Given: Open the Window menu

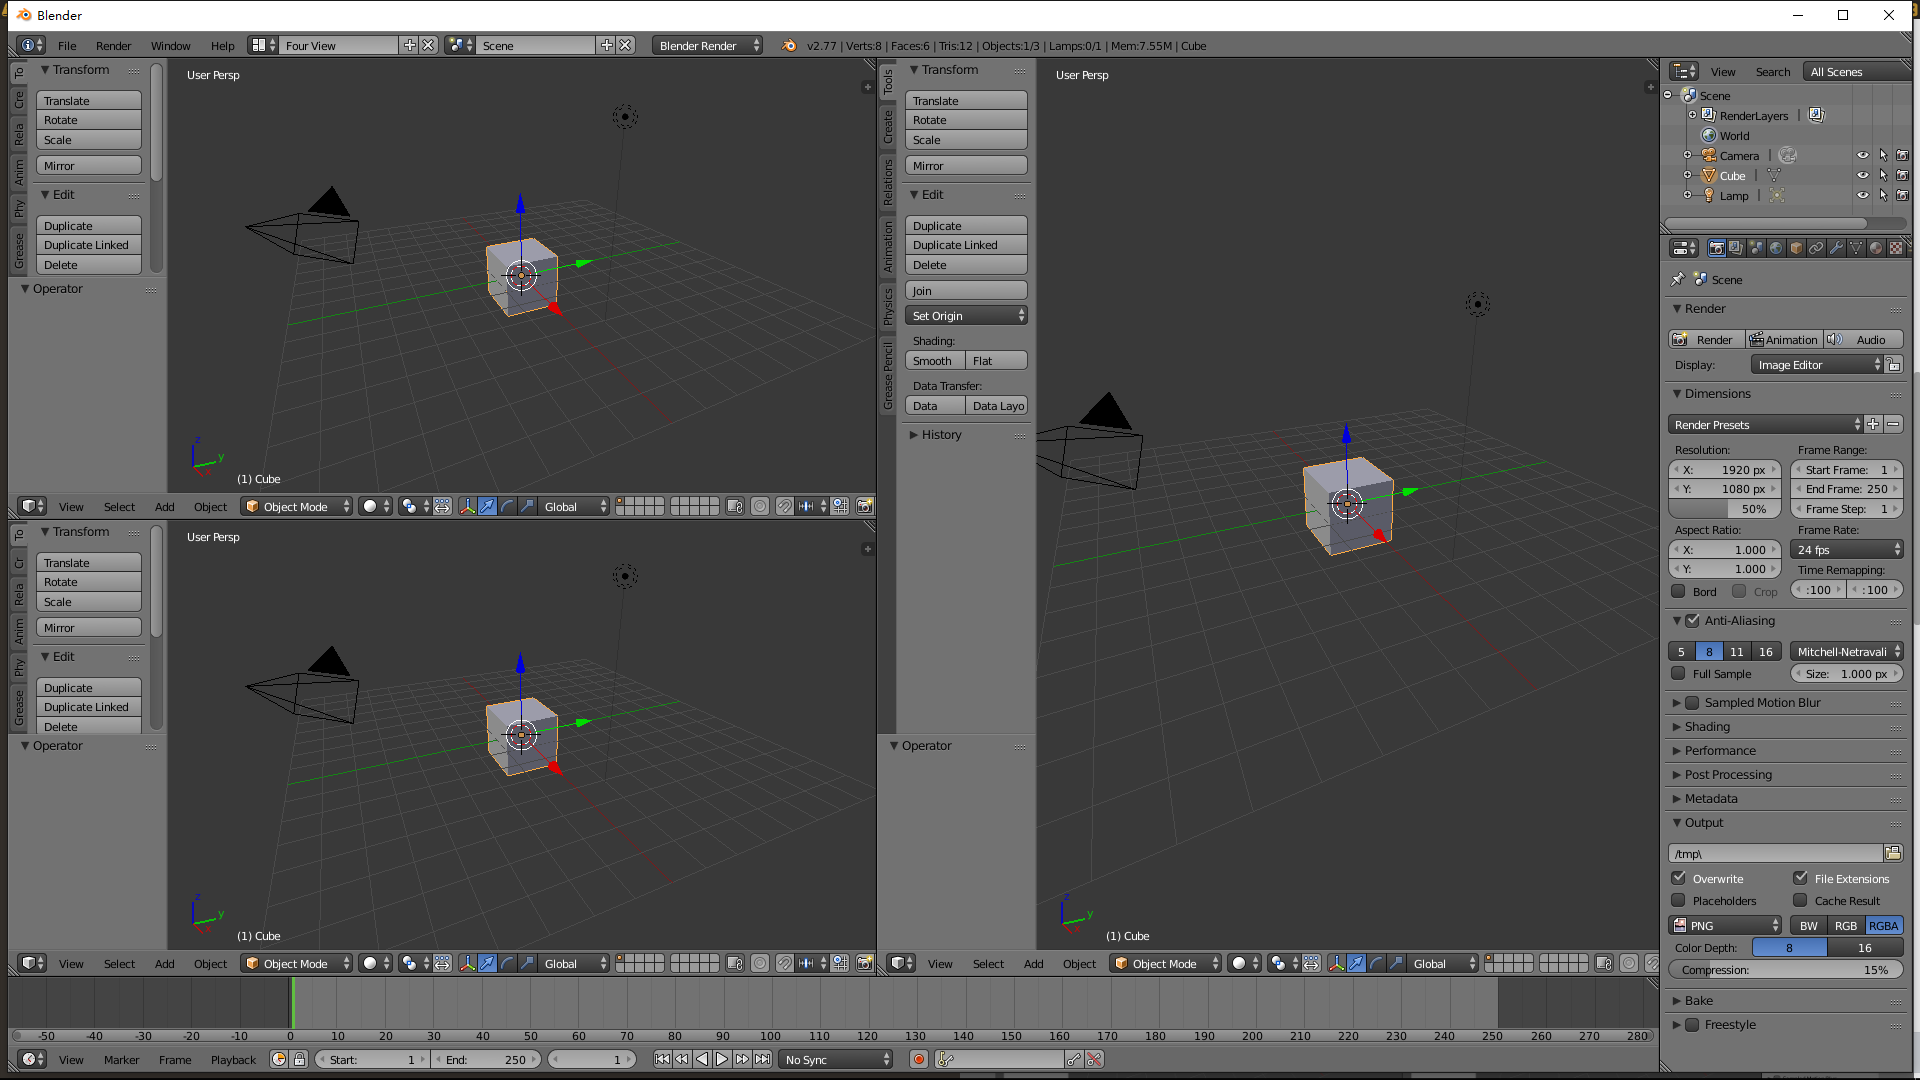Looking at the screenshot, I should tap(171, 45).
